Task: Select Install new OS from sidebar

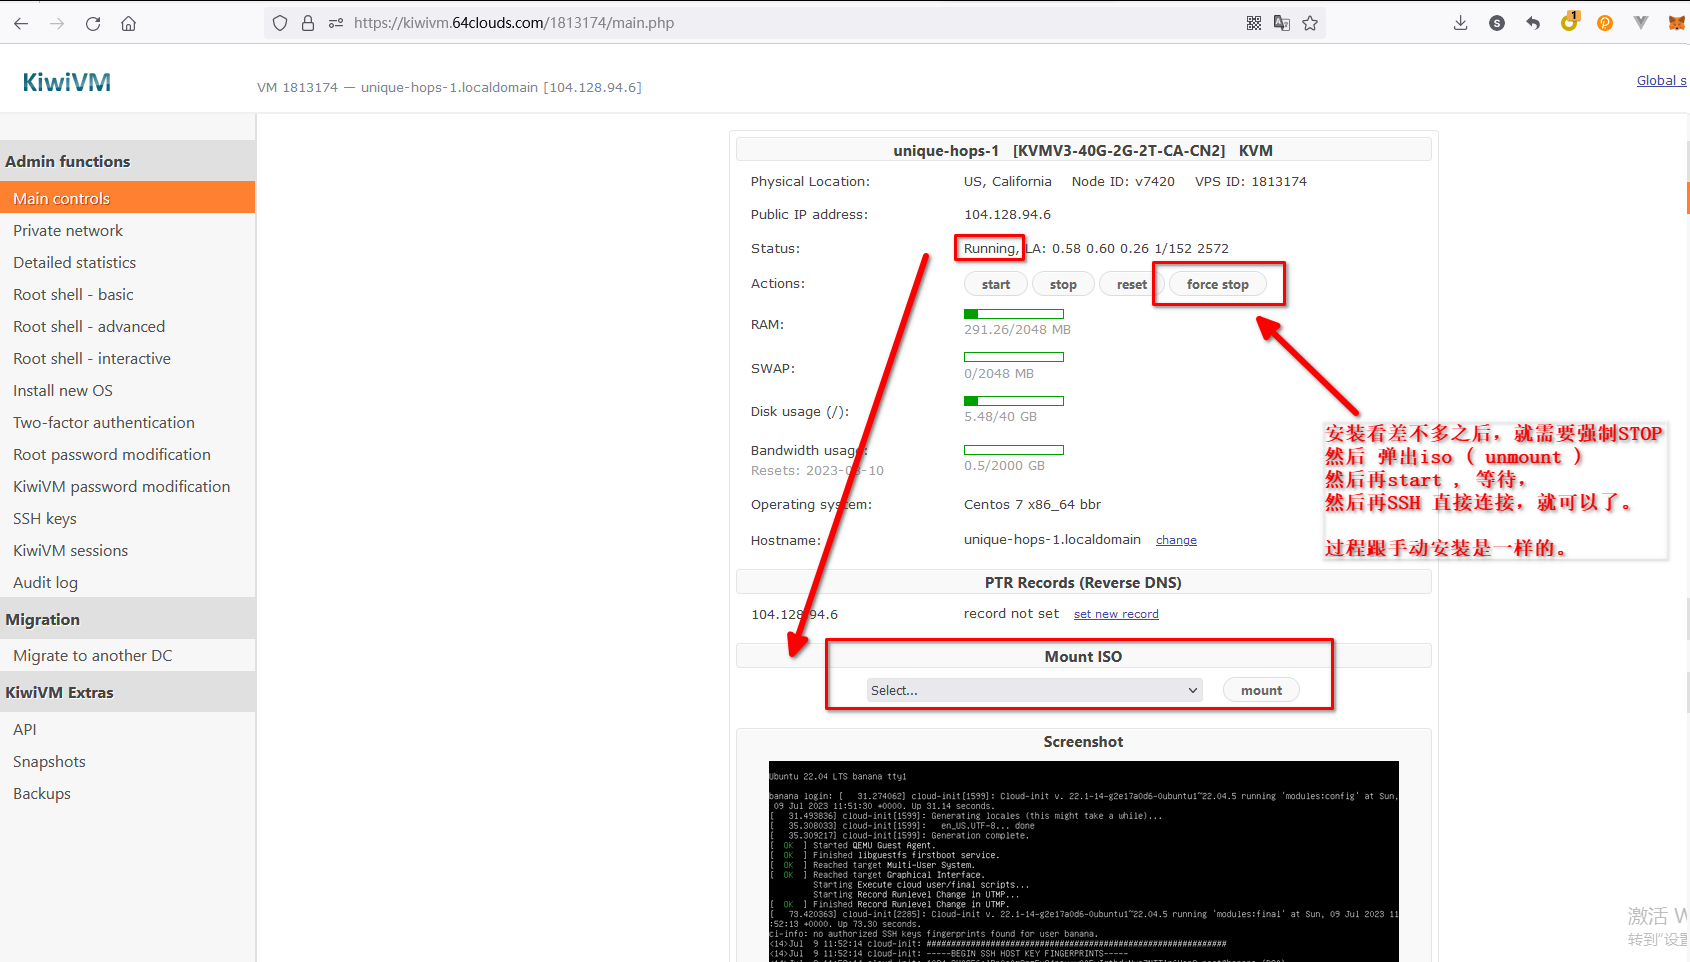Action: pos(63,390)
